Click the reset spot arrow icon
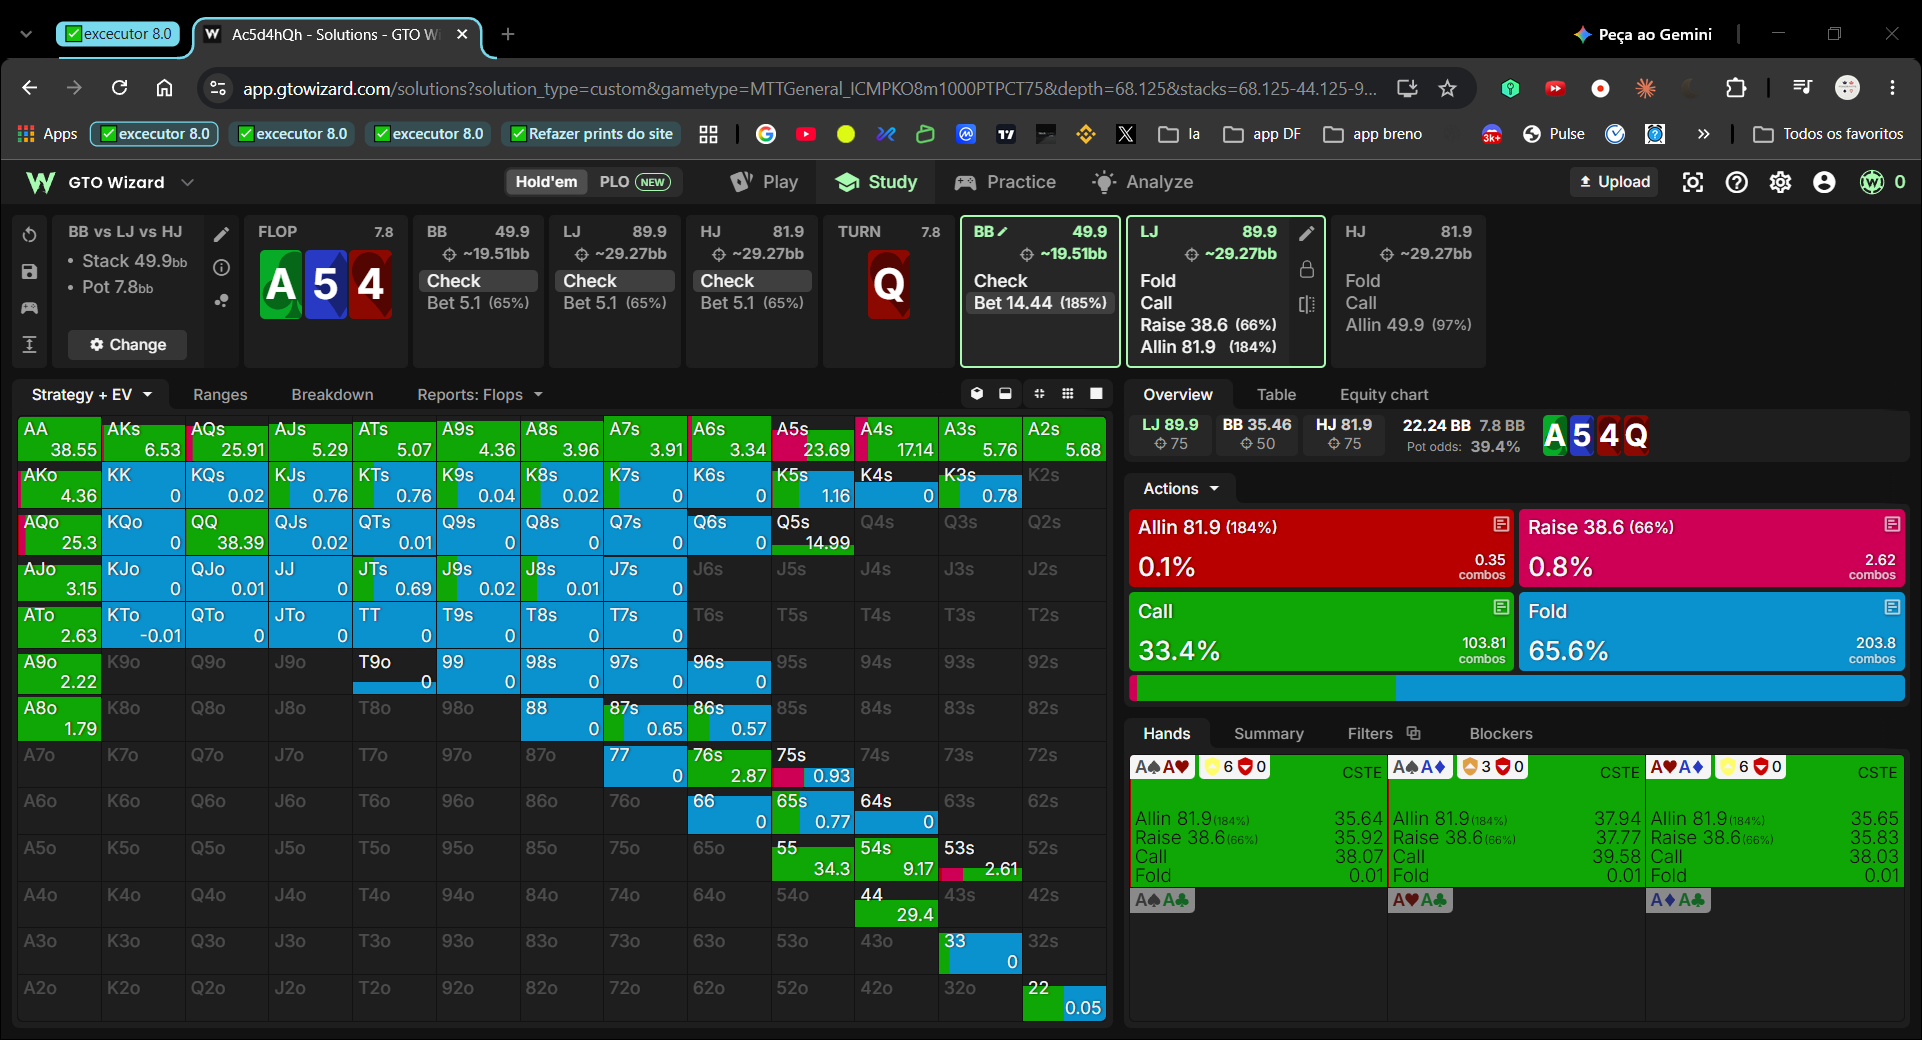The width and height of the screenshot is (1922, 1040). pos(30,235)
